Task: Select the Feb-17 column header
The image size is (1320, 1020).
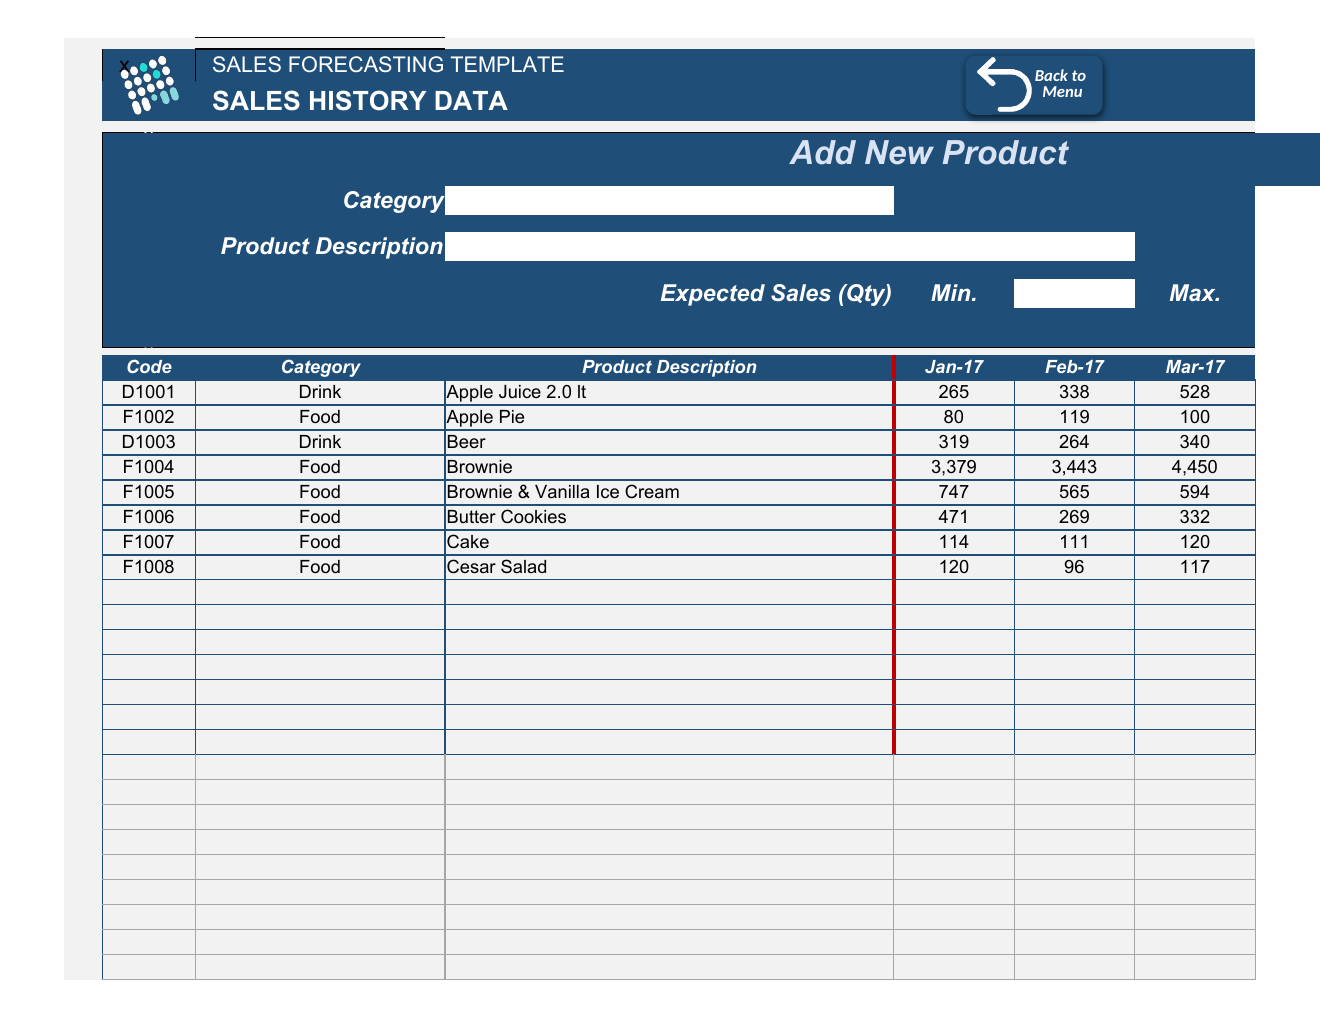Action: (x=1074, y=367)
